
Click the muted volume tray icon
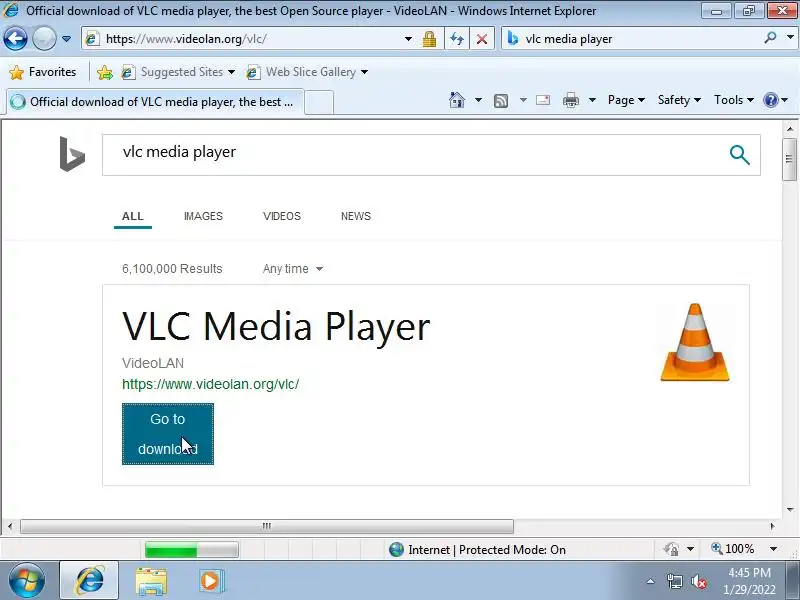coord(698,581)
